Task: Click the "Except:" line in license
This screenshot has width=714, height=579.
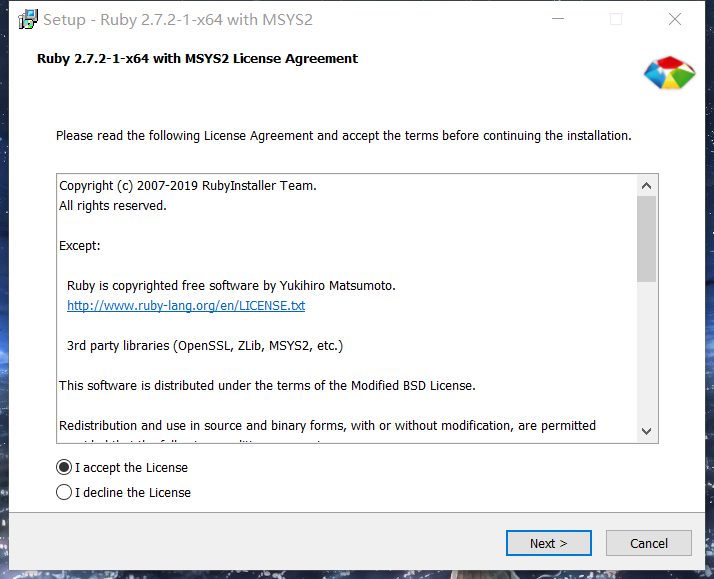Action: tap(80, 246)
